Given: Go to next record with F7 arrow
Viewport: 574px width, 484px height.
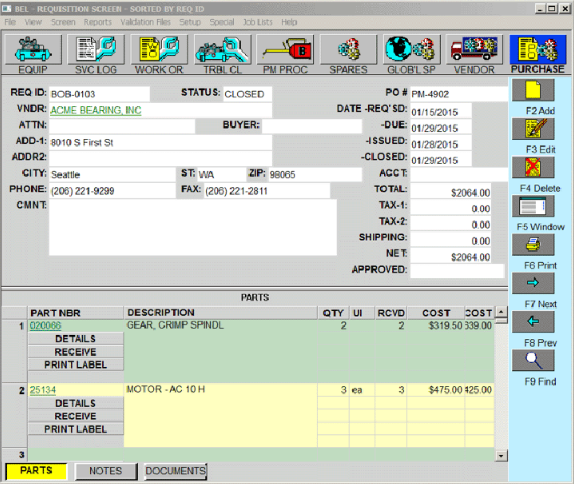Looking at the screenshot, I should (x=533, y=283).
